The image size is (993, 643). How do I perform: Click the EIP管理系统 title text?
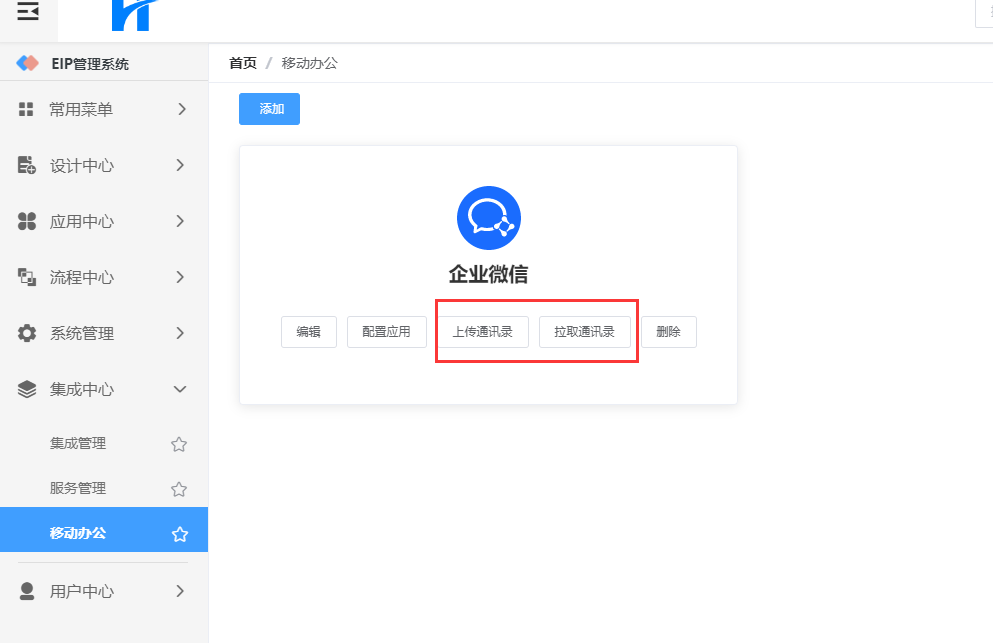pyautogui.click(x=90, y=64)
